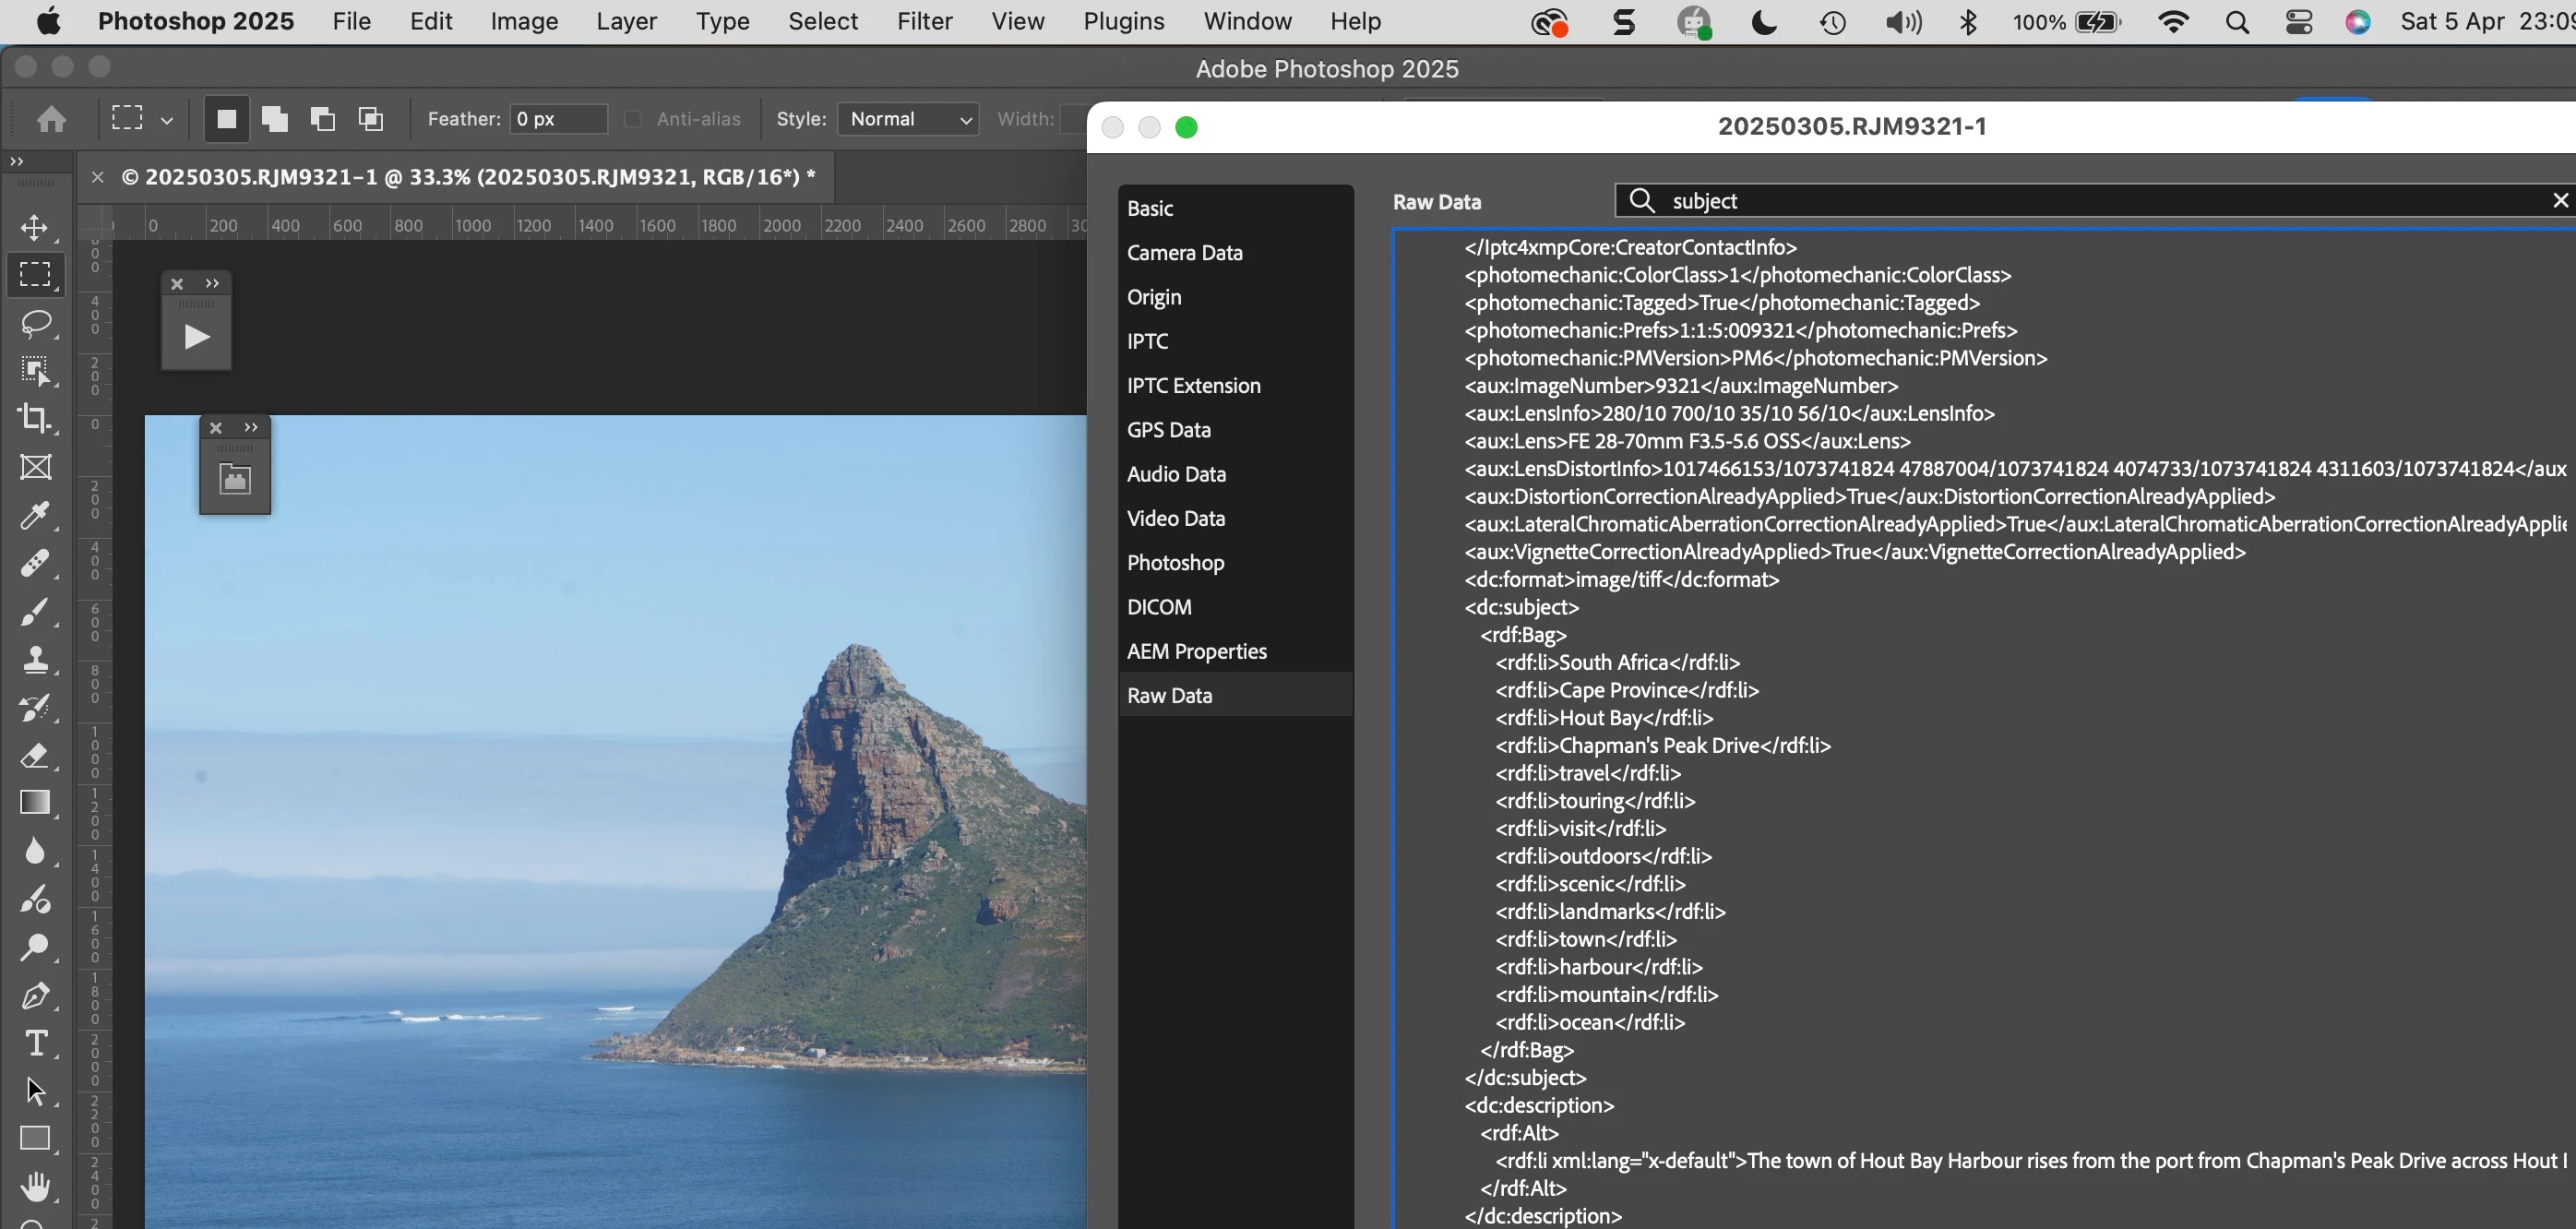
Task: Select the Crop tool
Action: 35,418
